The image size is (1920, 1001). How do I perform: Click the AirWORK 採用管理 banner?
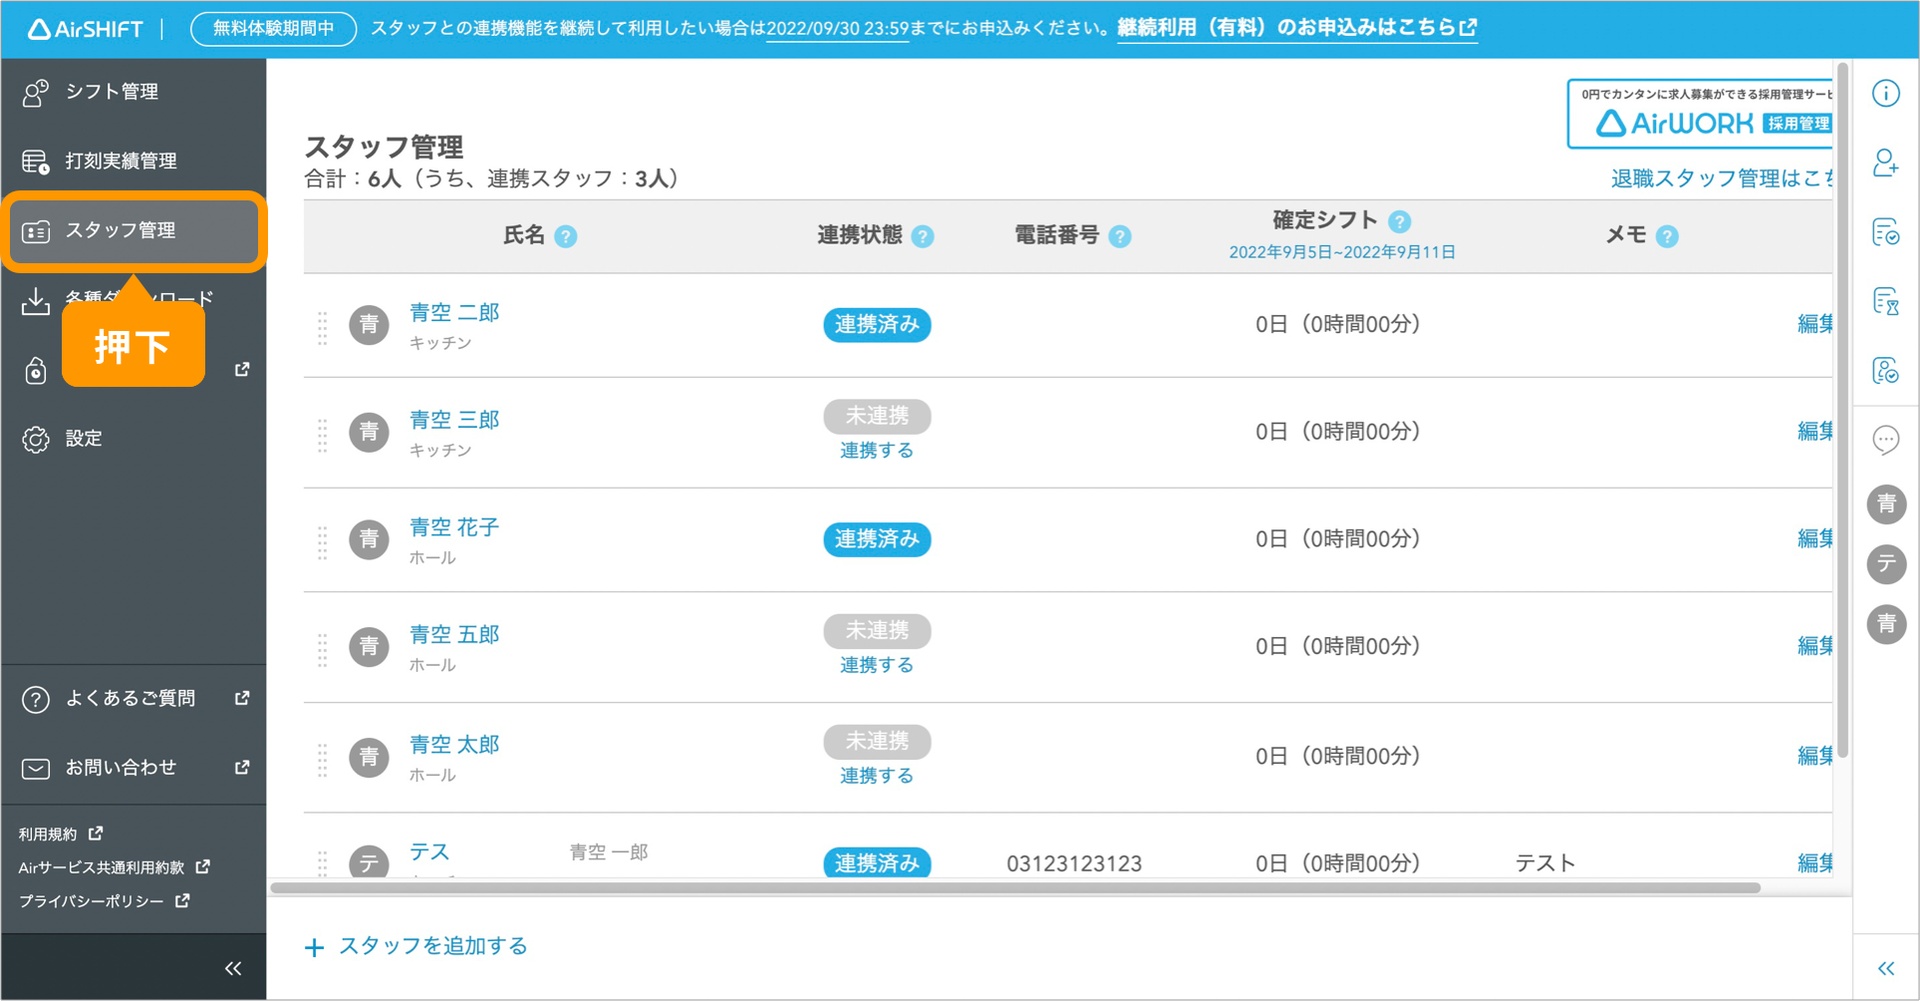pos(1700,114)
